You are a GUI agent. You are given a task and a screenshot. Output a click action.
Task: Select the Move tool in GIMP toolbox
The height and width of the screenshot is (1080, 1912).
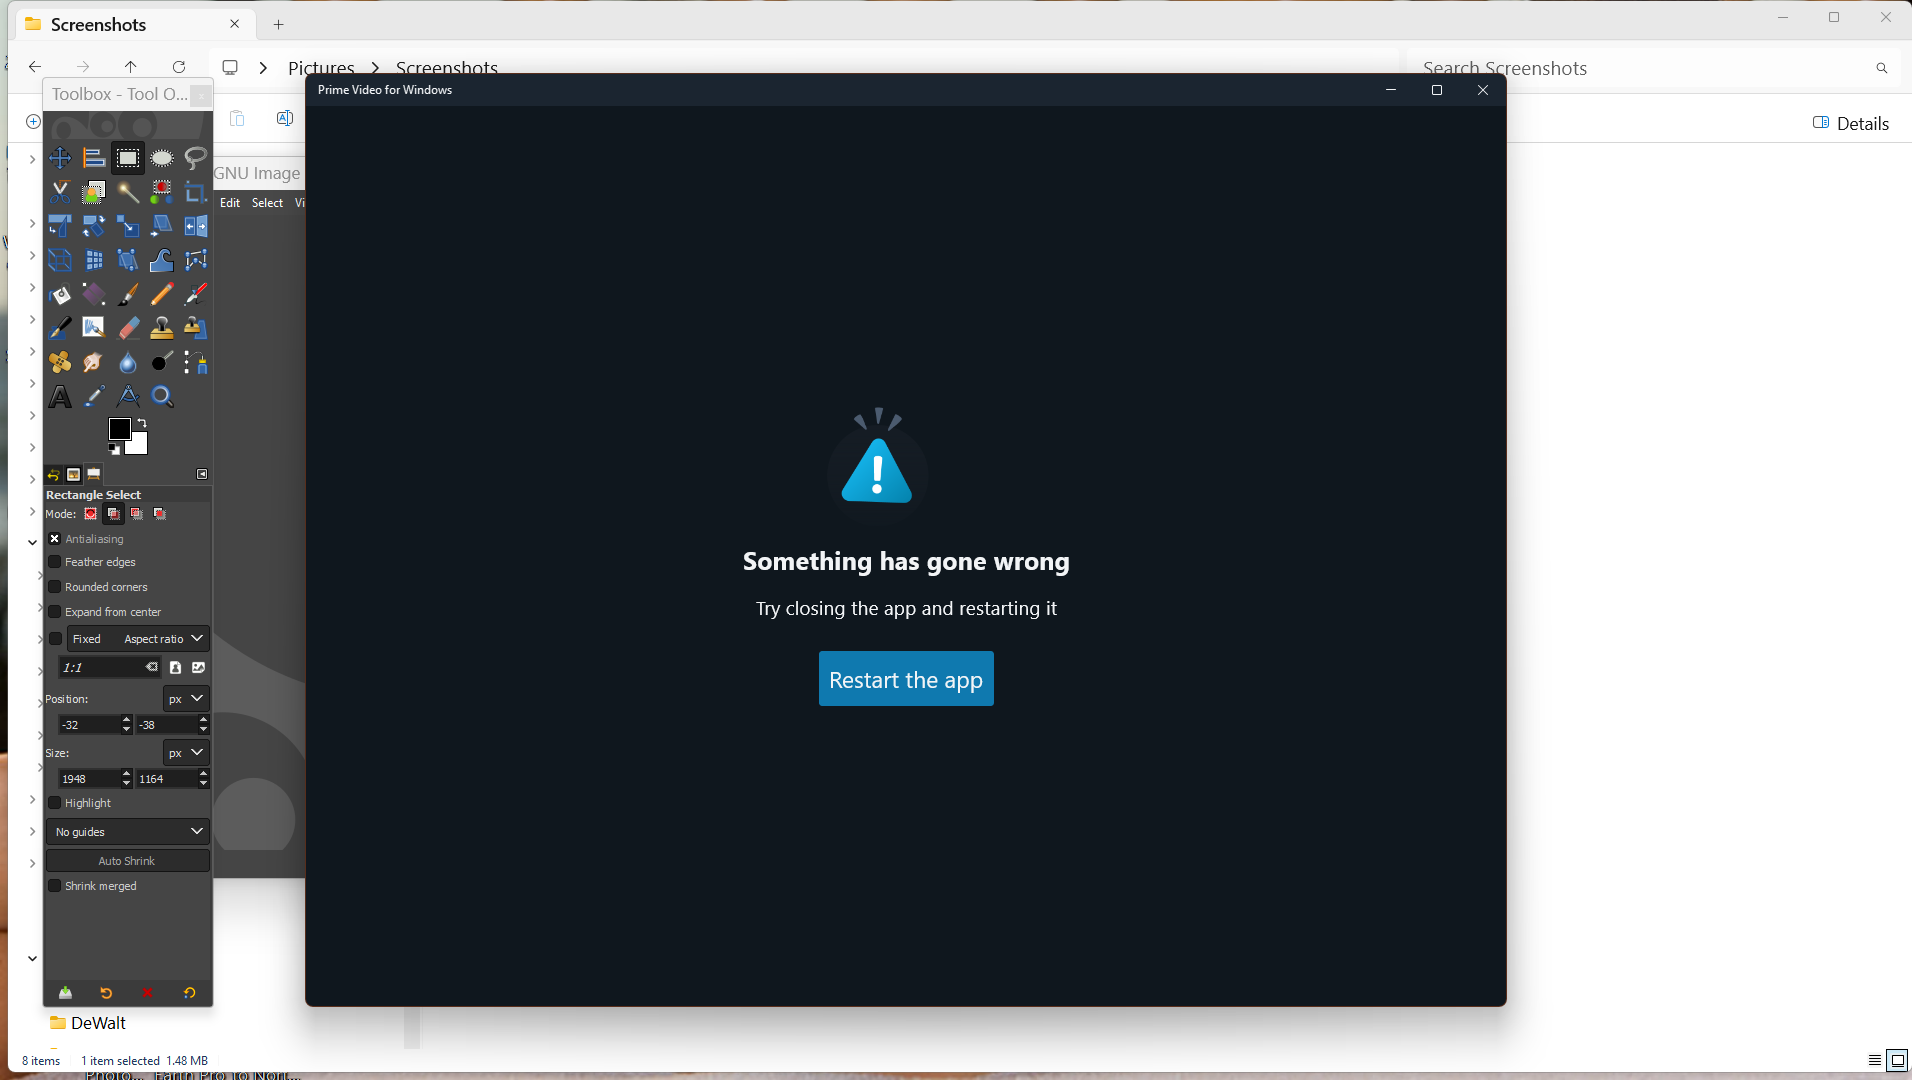[60, 158]
